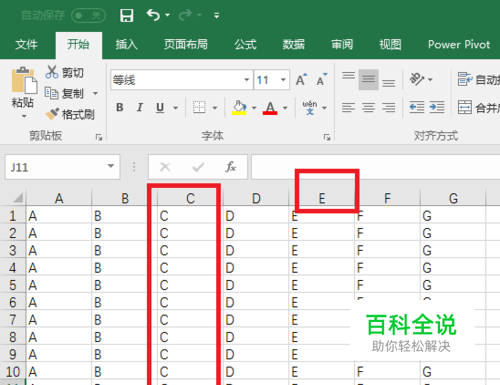
Task: Open the Power Pivot tab
Action: [459, 44]
